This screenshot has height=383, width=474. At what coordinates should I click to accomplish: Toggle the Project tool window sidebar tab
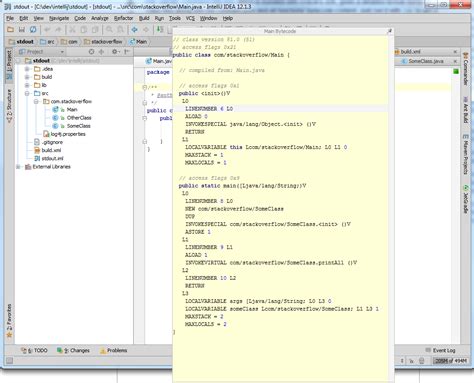(9, 65)
